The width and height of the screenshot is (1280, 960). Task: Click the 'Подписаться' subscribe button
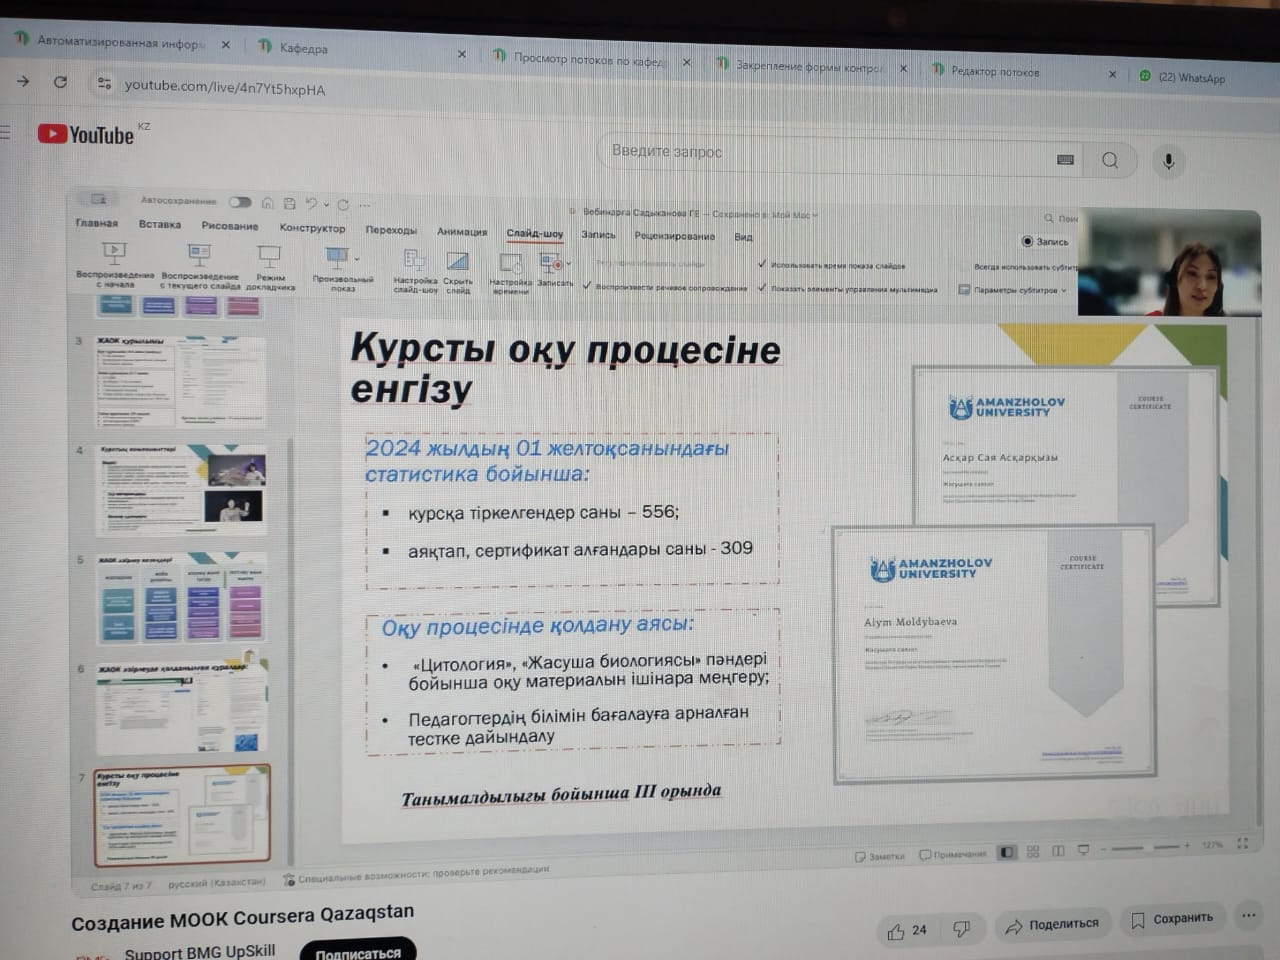(x=357, y=952)
